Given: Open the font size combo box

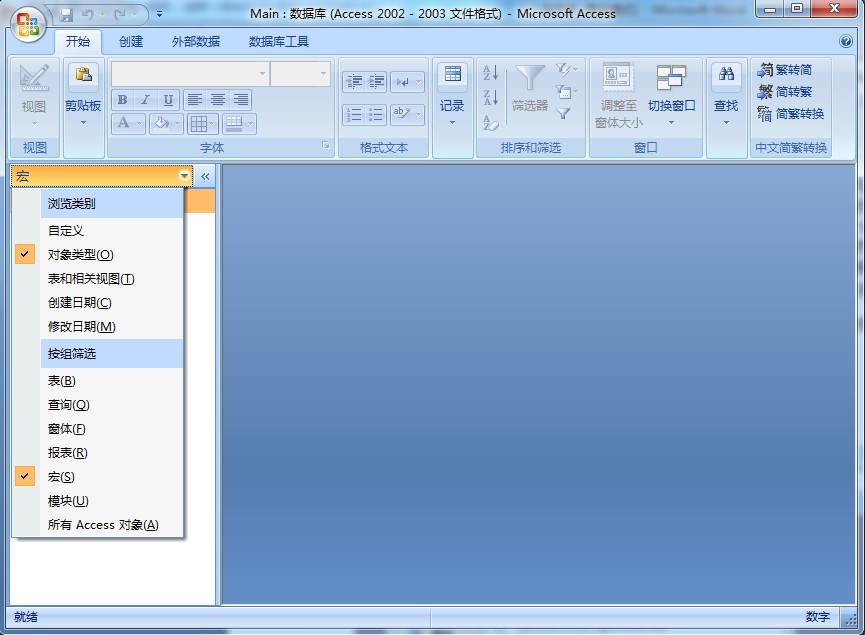Looking at the screenshot, I should tap(323, 73).
